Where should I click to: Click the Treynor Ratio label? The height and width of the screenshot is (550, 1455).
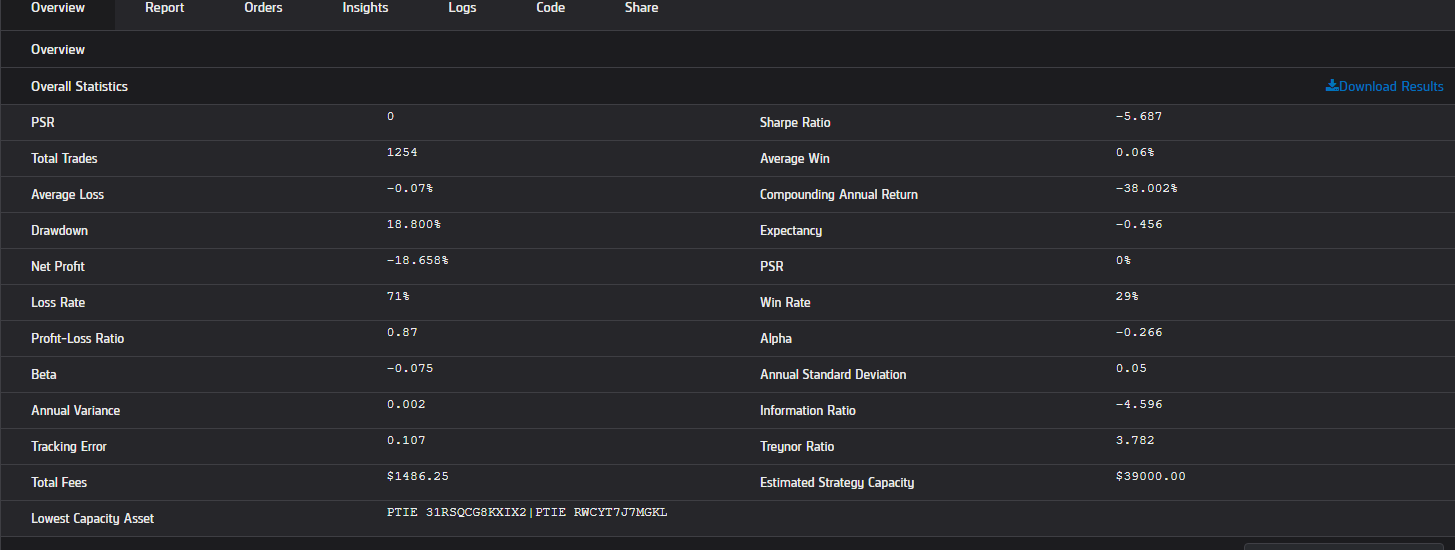click(797, 447)
